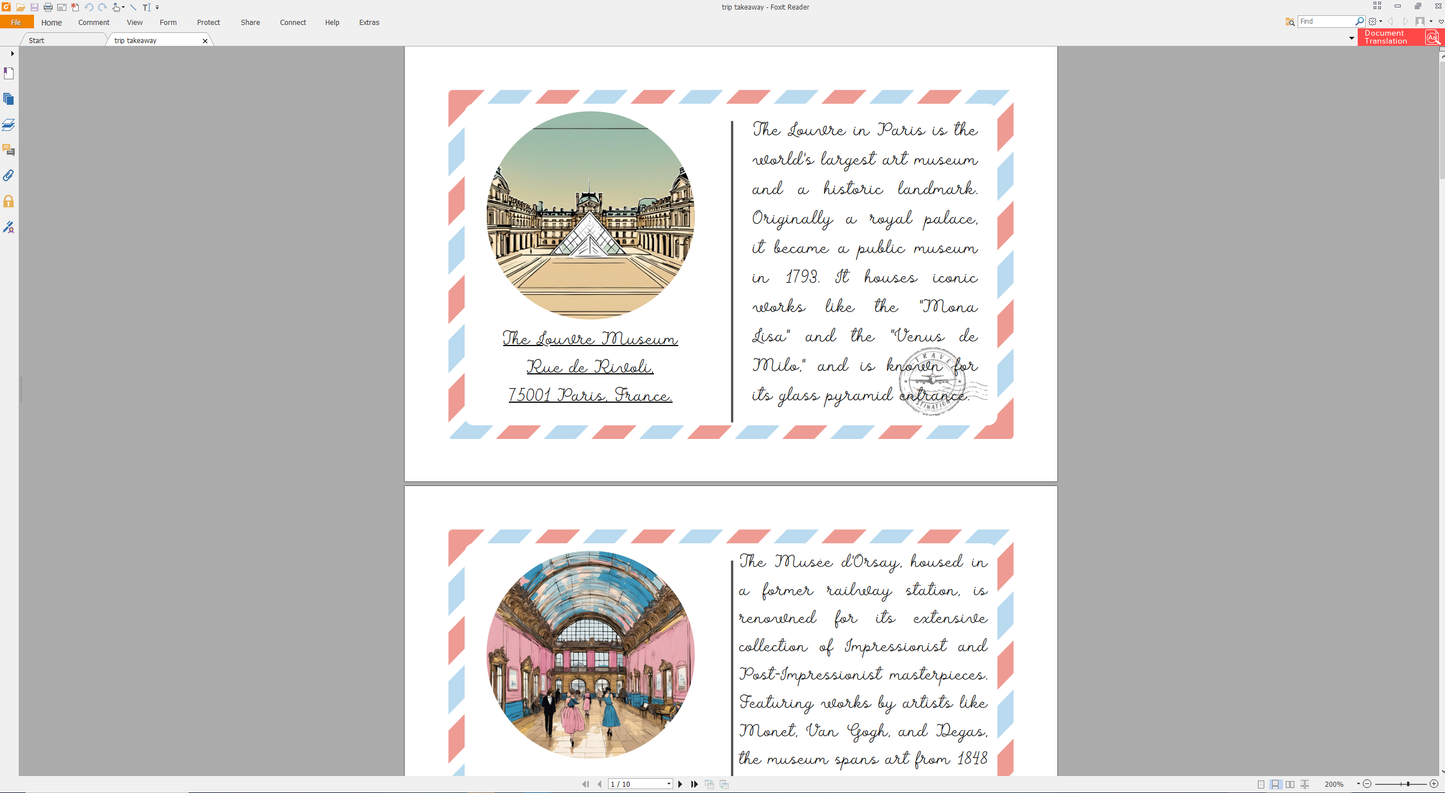Open the Help ribbon tab

coord(332,22)
